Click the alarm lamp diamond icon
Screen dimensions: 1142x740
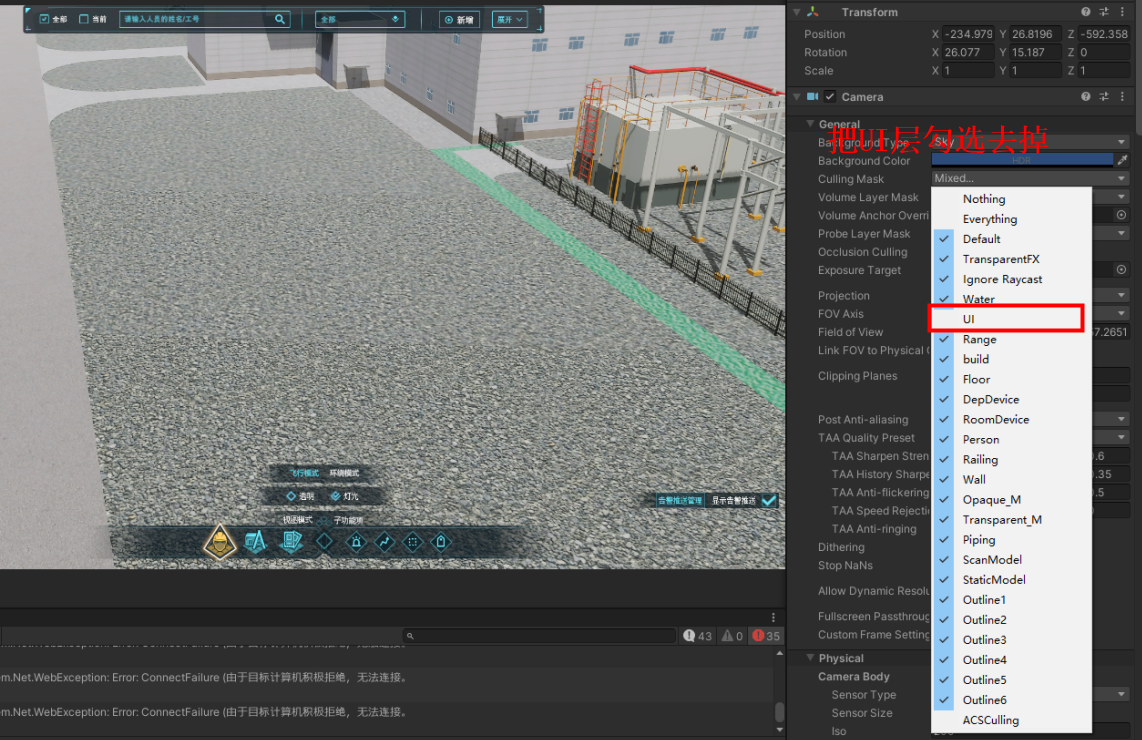356,542
